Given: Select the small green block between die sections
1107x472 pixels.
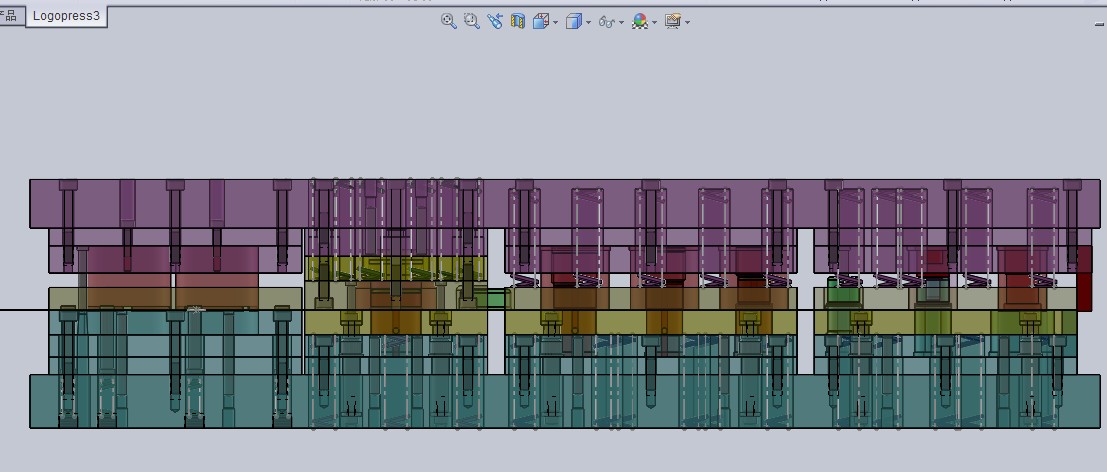Looking at the screenshot, I should click(497, 298).
